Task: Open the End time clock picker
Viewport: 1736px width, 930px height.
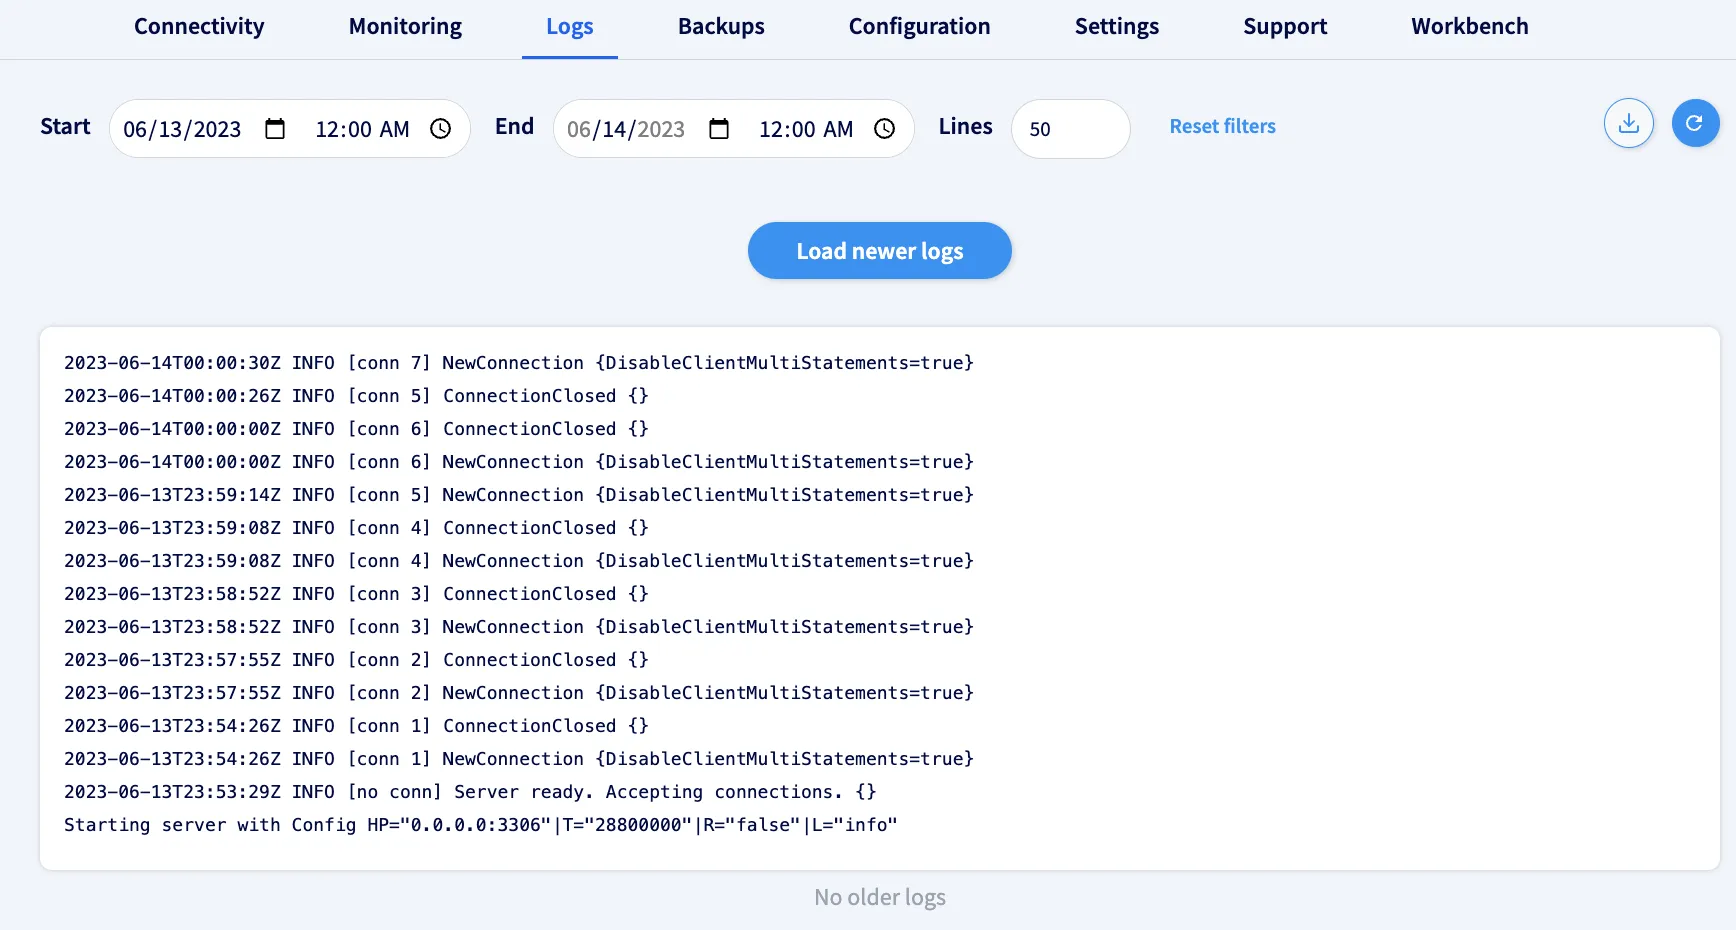Action: (x=884, y=129)
